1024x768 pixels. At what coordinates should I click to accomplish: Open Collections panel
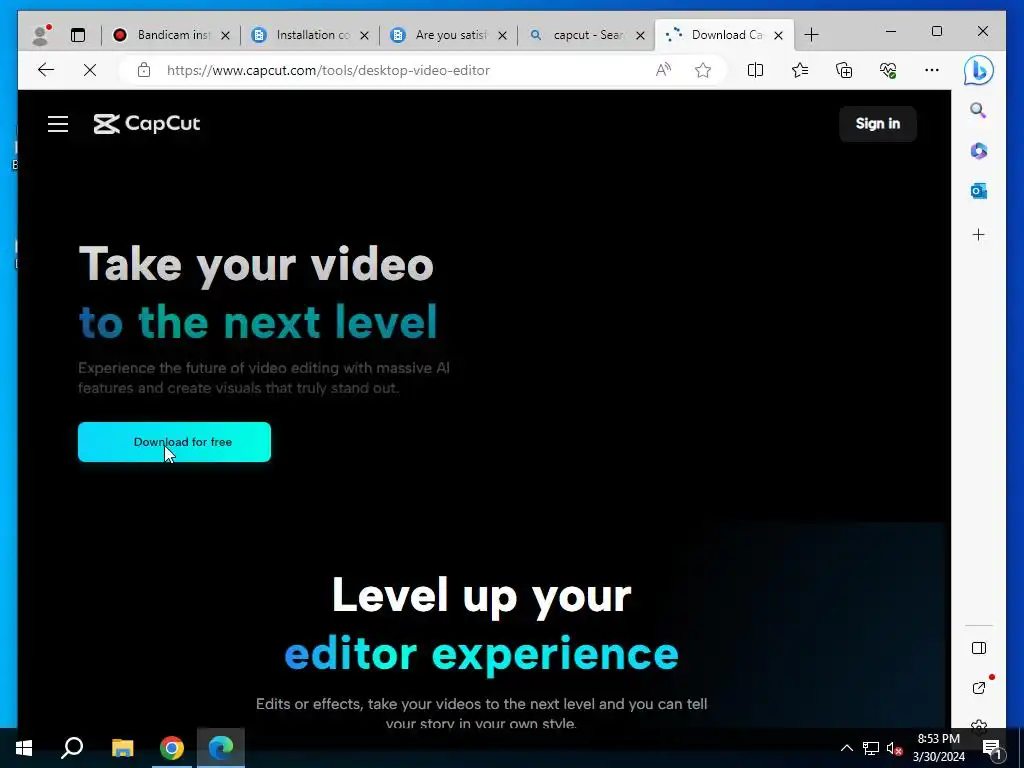pos(844,70)
